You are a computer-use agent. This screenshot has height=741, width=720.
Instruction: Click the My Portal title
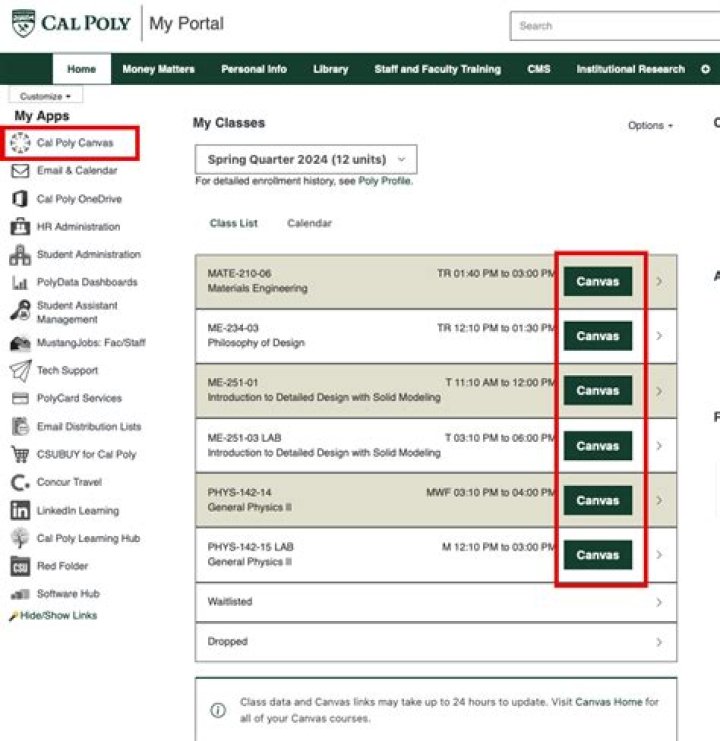click(x=187, y=24)
